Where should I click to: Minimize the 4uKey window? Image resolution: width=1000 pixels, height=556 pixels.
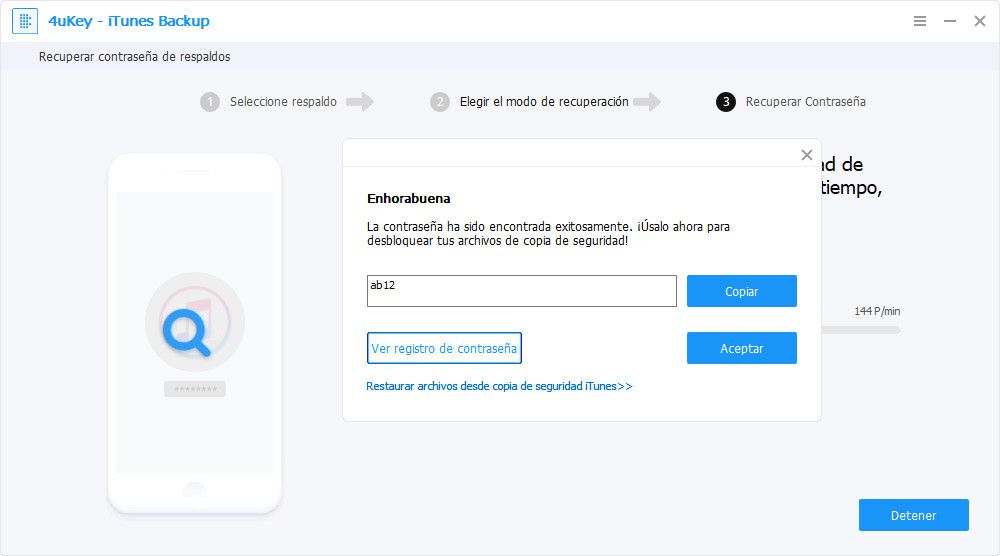[x=950, y=21]
